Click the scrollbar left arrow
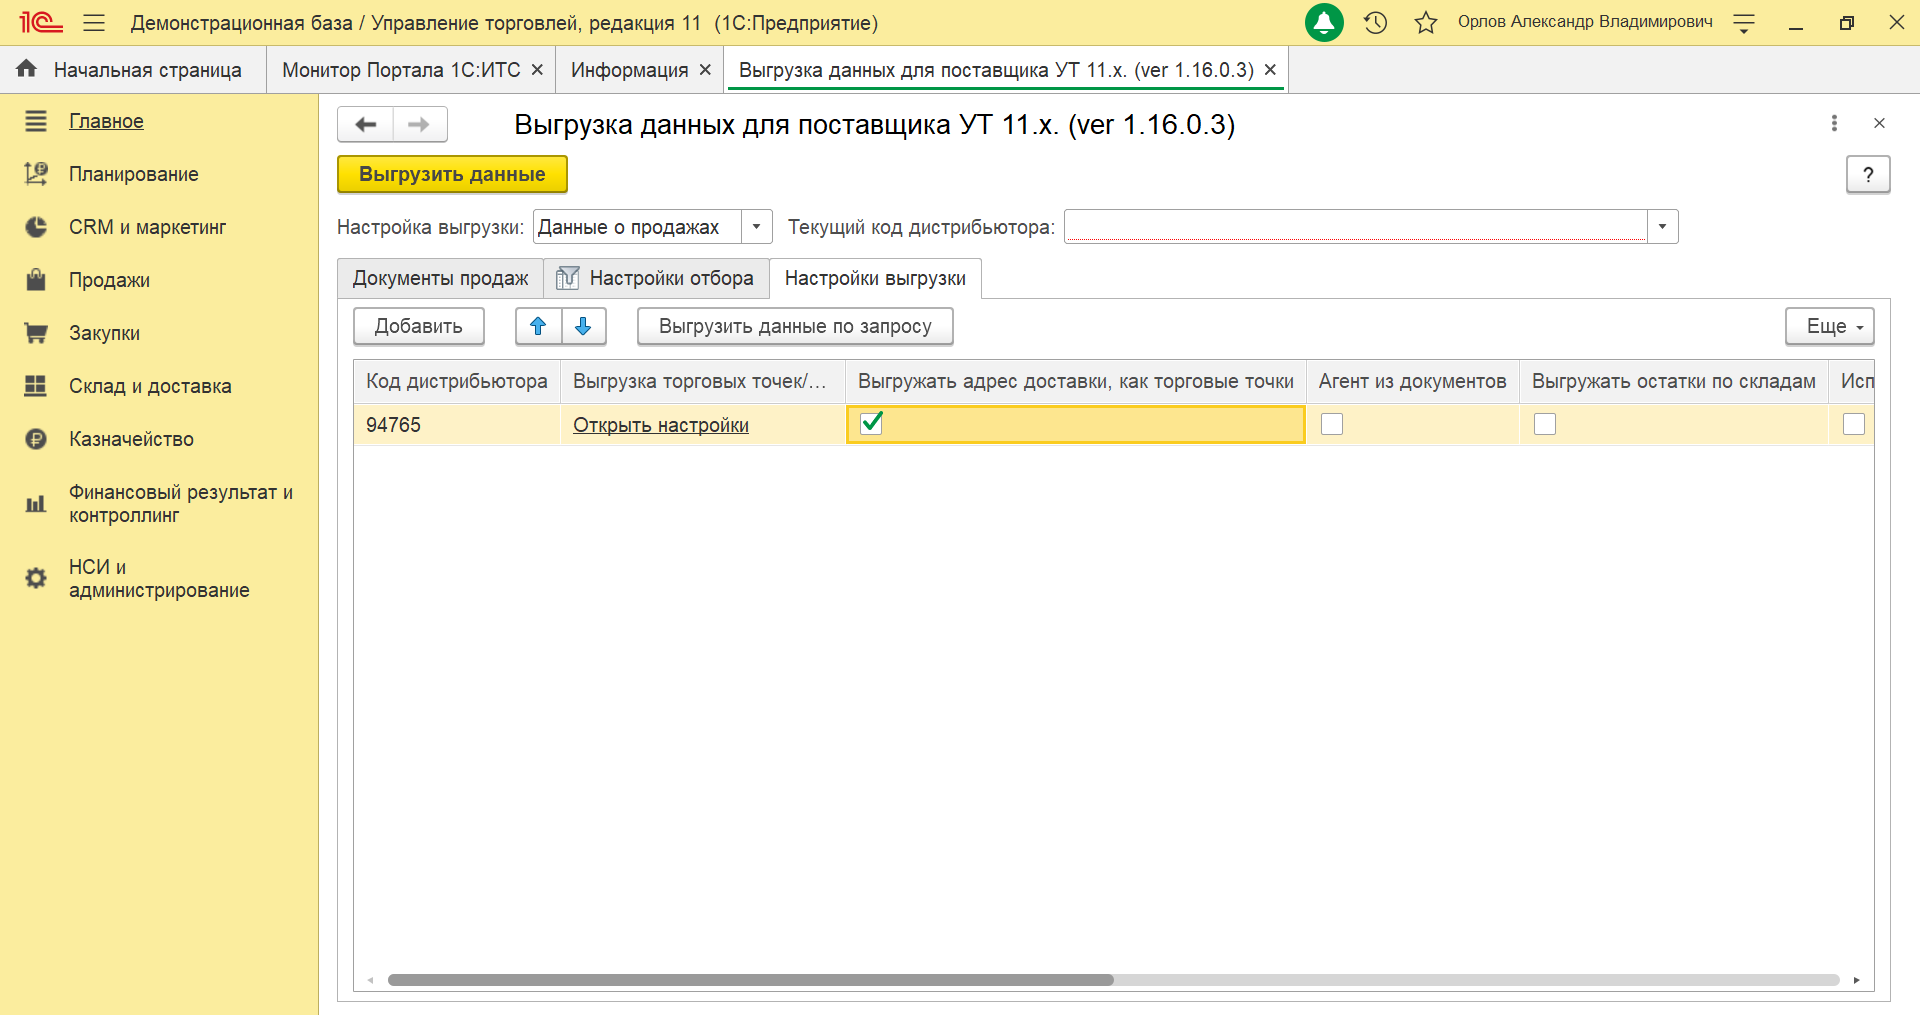The width and height of the screenshot is (1920, 1015). coord(370,980)
